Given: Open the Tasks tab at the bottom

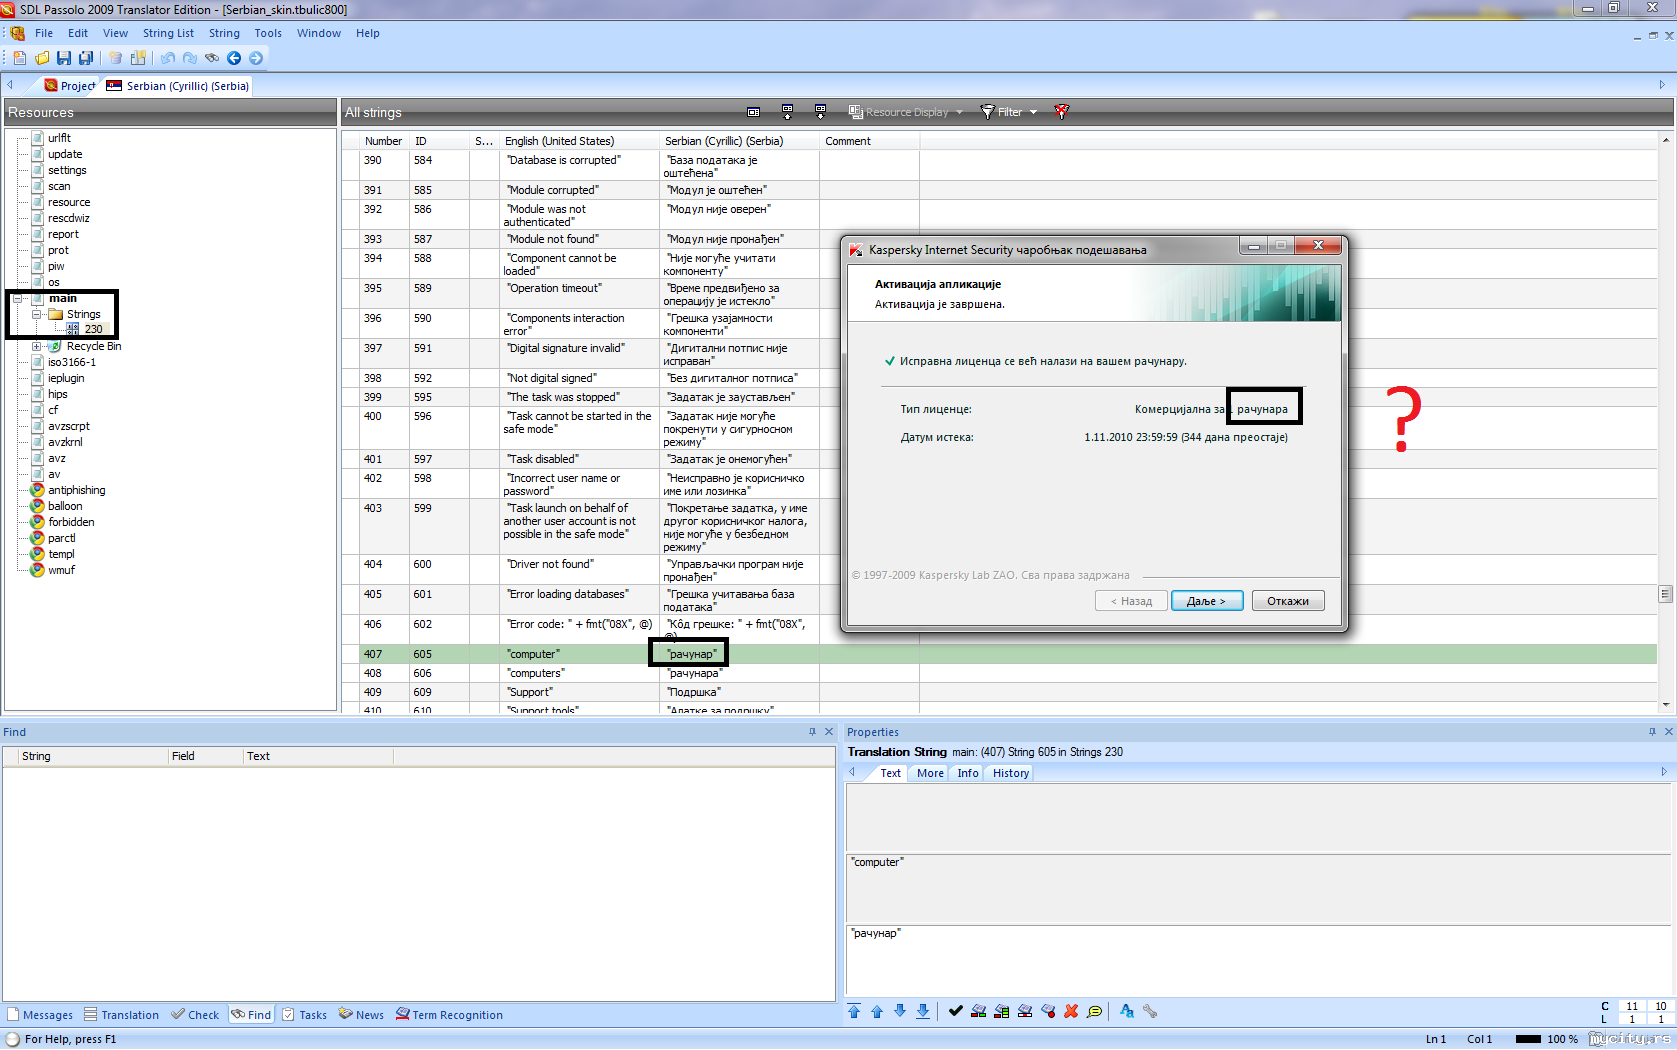Looking at the screenshot, I should (x=305, y=1015).
